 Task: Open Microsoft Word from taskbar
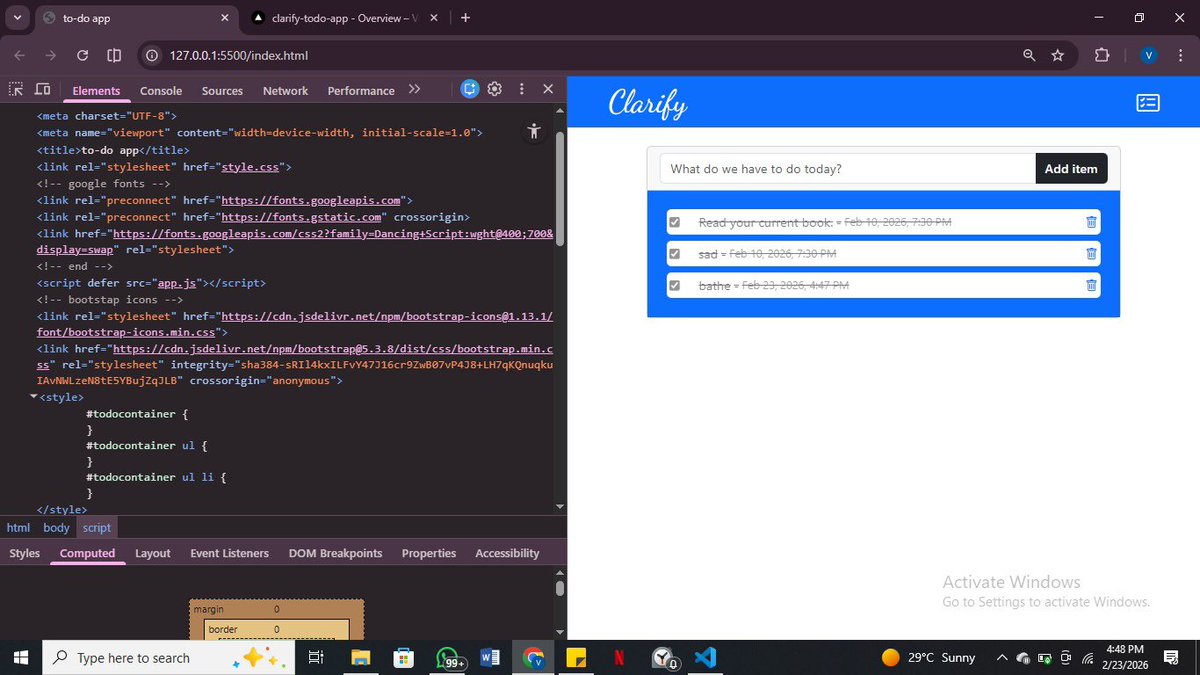(x=490, y=658)
